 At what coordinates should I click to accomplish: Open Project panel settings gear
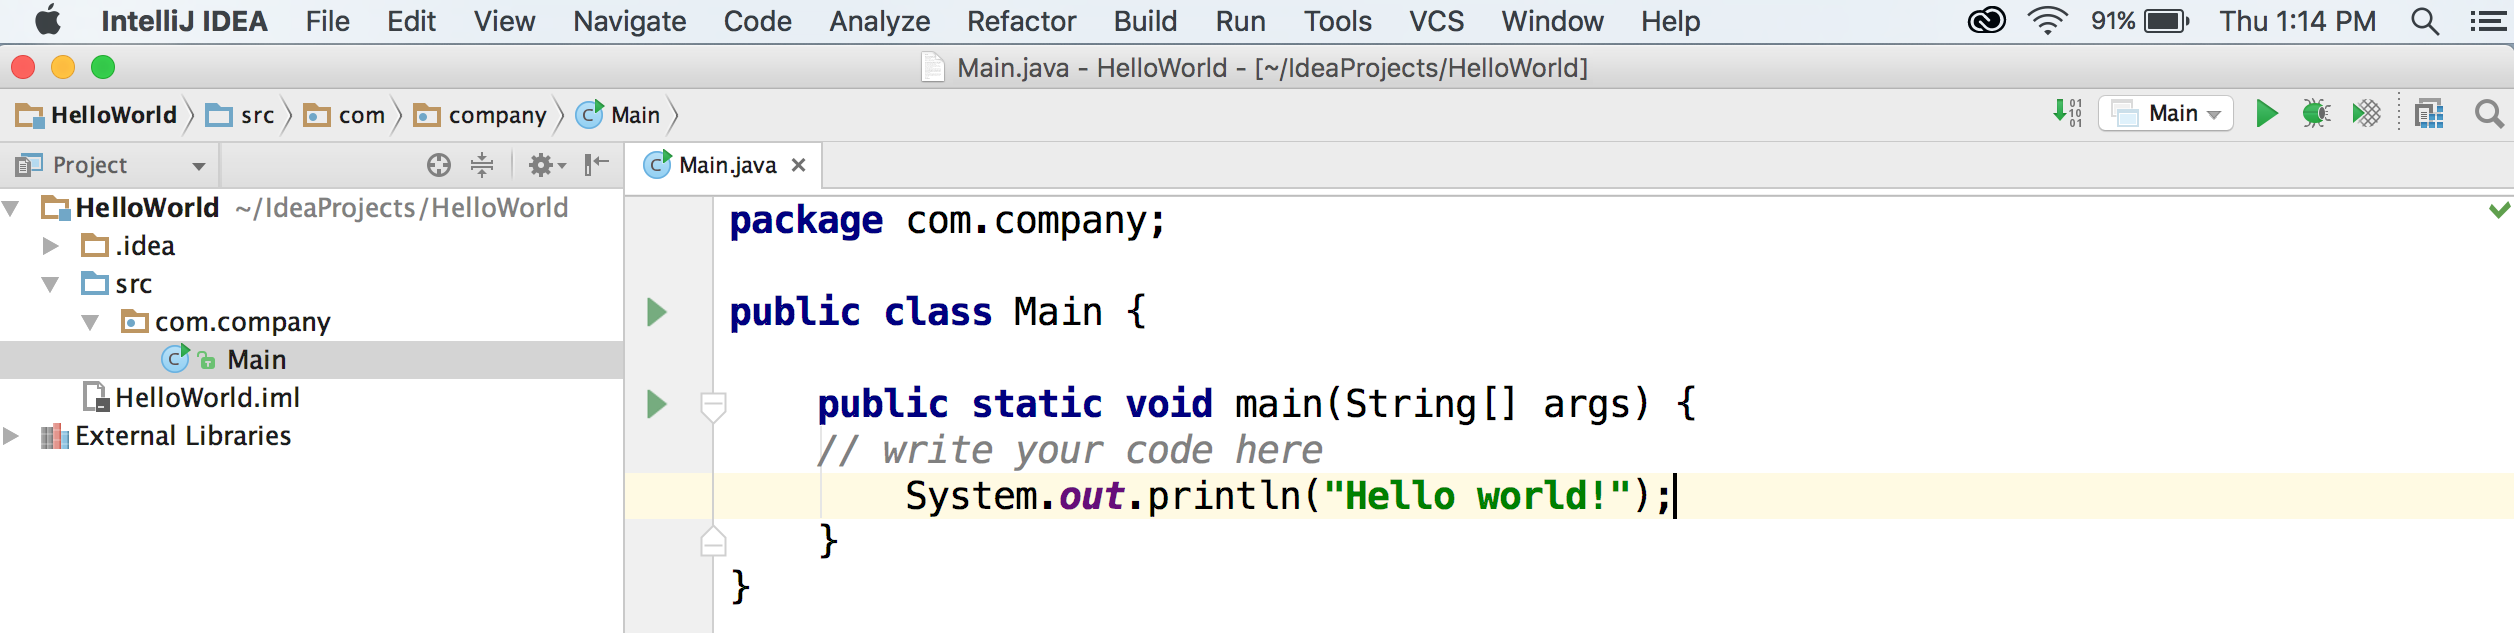pyautogui.click(x=546, y=165)
